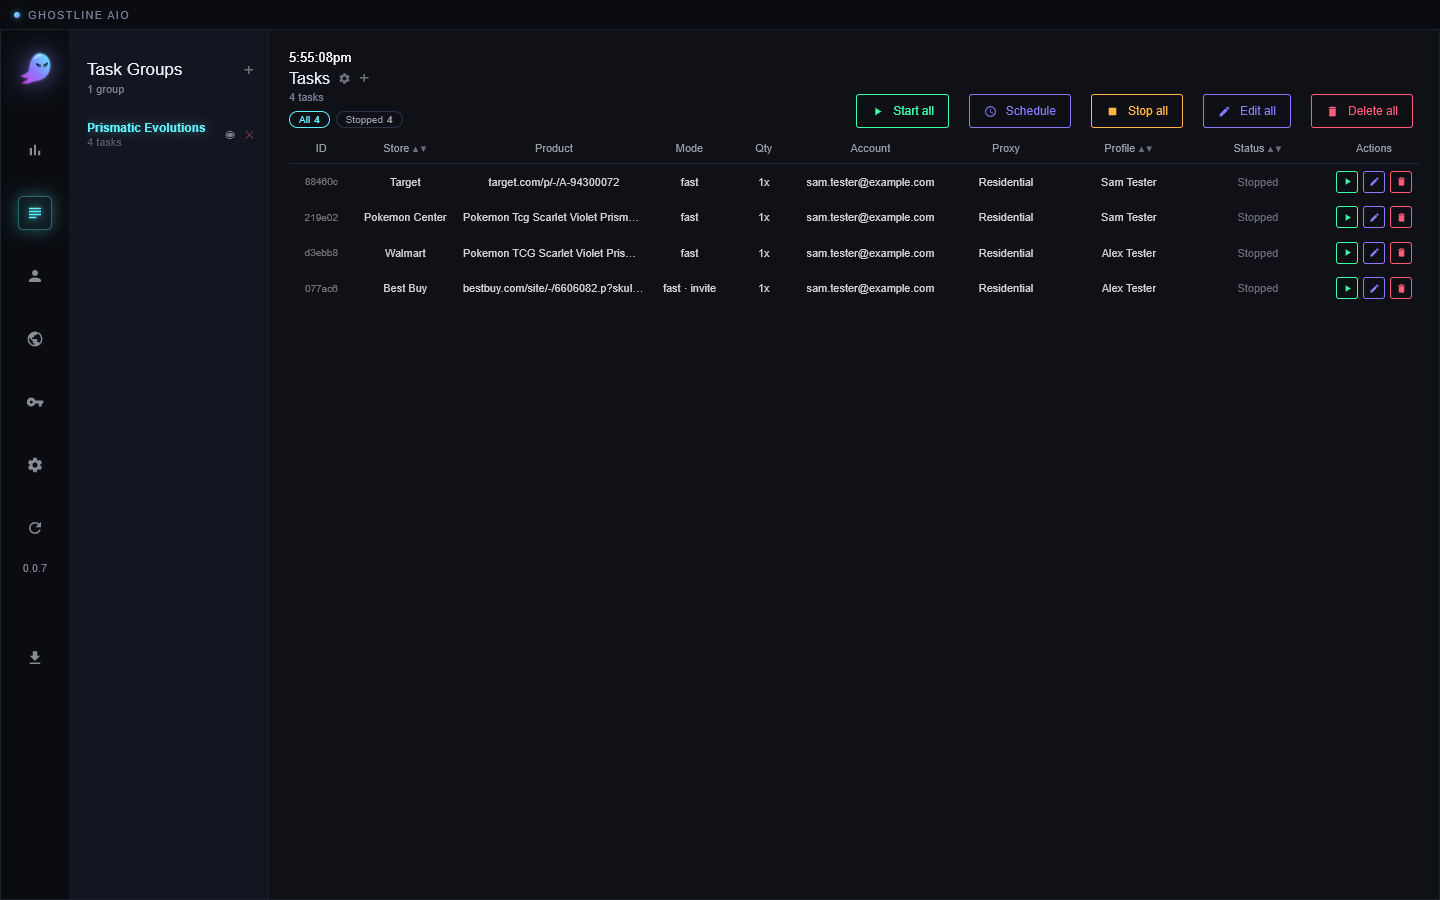Select the All 4 filter tab

309,120
